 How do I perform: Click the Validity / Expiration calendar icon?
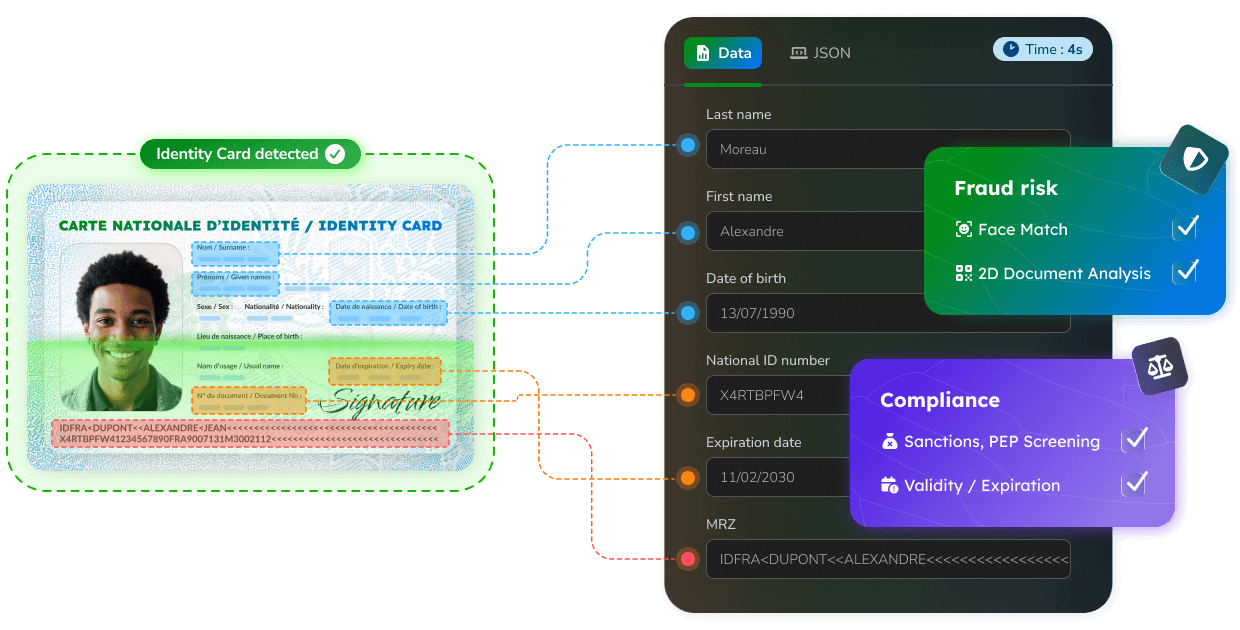pyautogui.click(x=889, y=485)
